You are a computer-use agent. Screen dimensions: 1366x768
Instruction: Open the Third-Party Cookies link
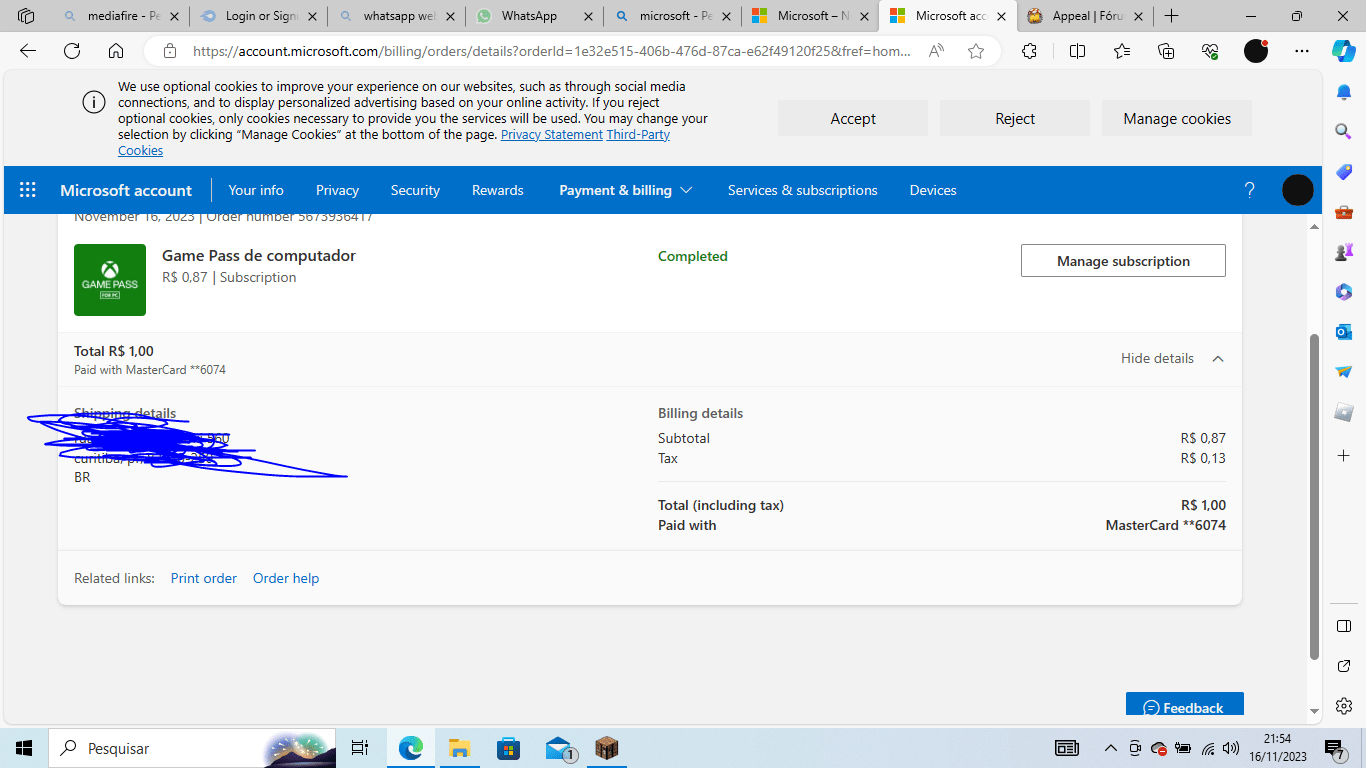pyautogui.click(x=638, y=134)
